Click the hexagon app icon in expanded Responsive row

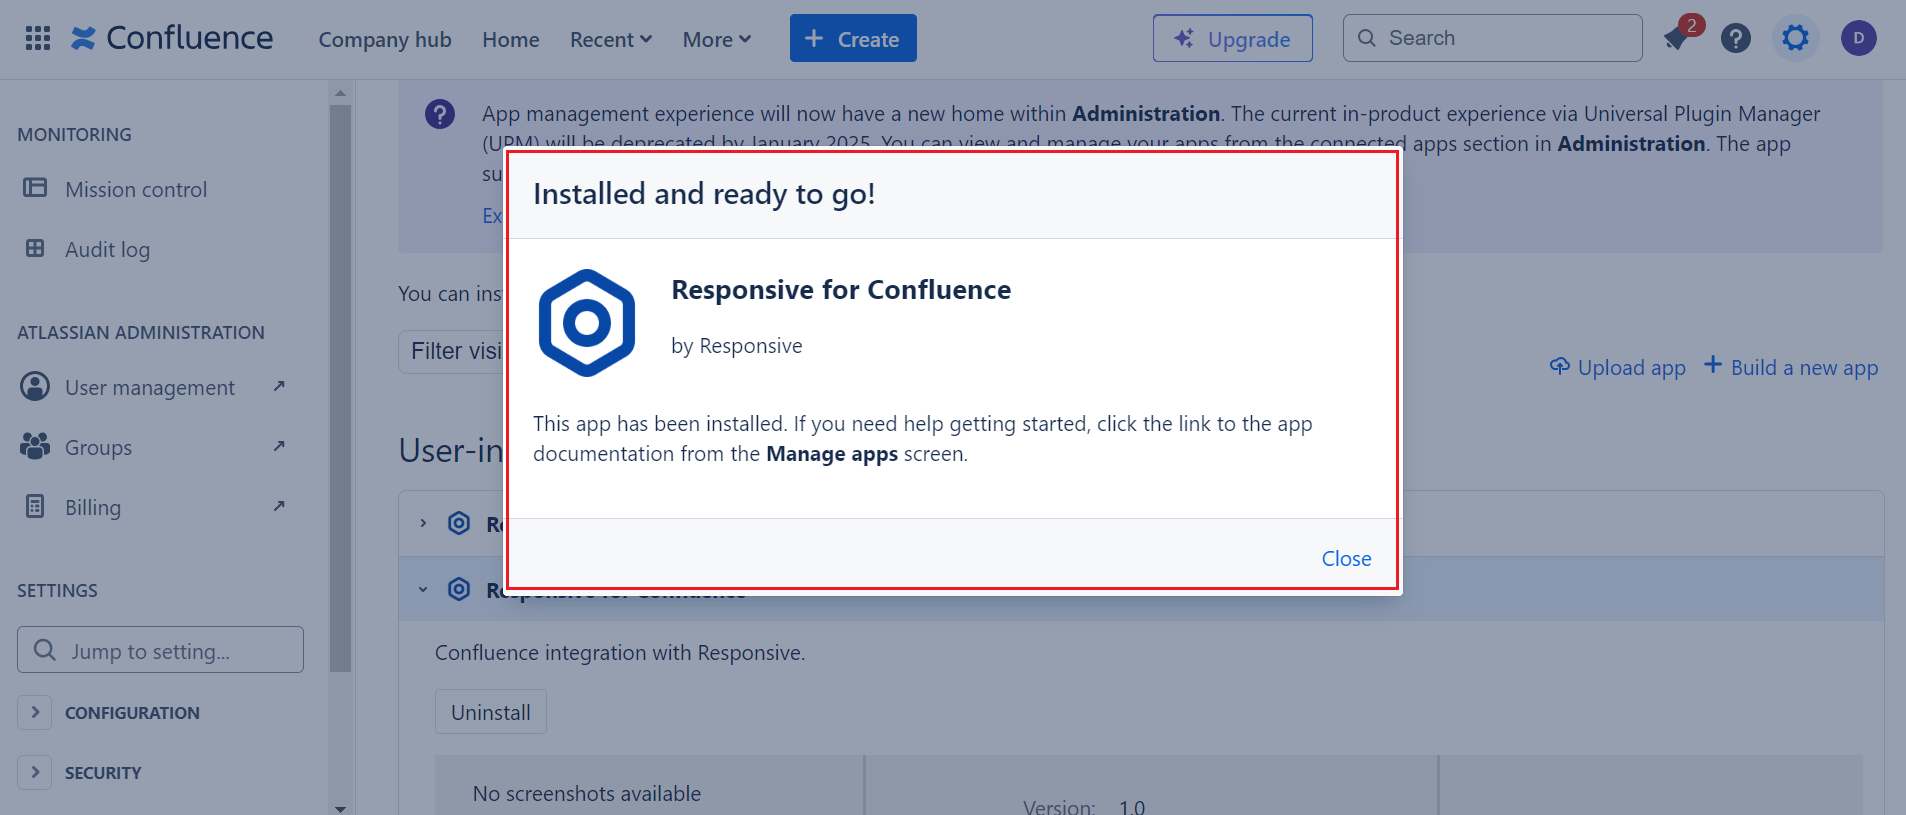(459, 590)
